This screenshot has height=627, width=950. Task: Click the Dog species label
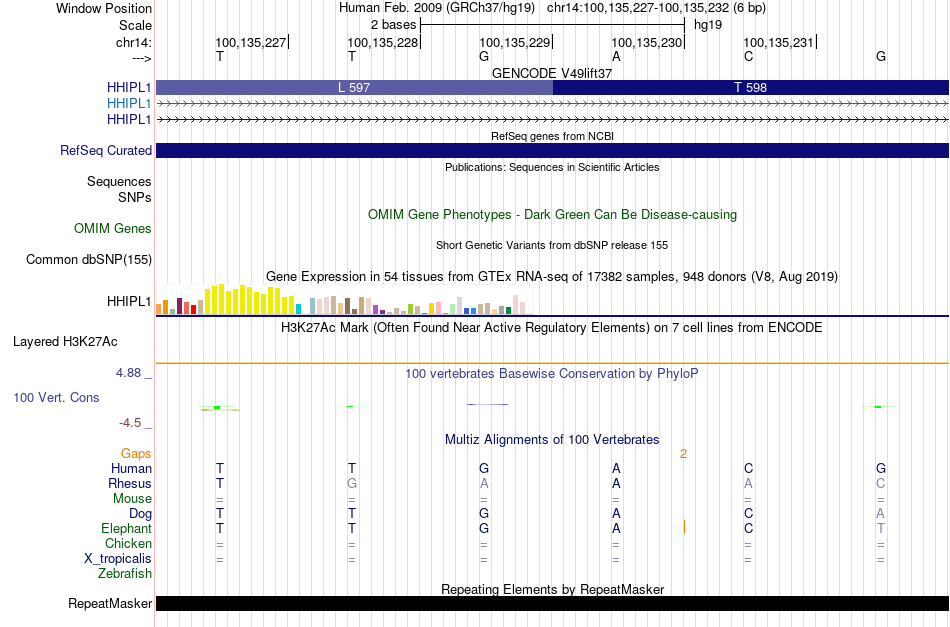click(x=141, y=514)
